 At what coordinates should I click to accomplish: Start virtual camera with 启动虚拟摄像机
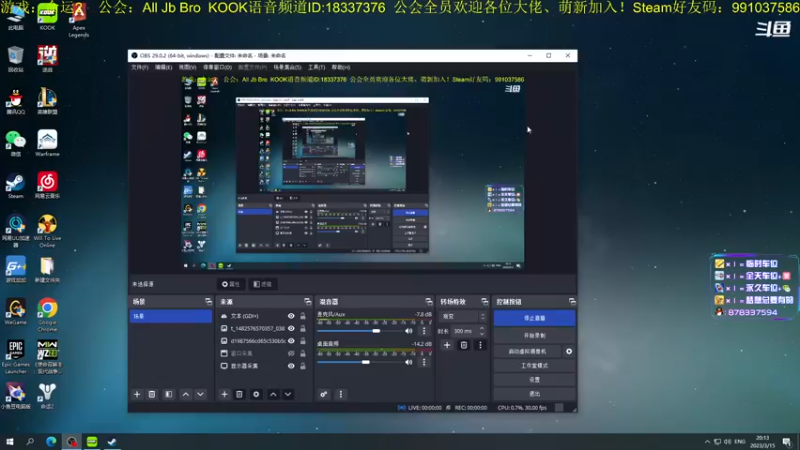(x=528, y=352)
